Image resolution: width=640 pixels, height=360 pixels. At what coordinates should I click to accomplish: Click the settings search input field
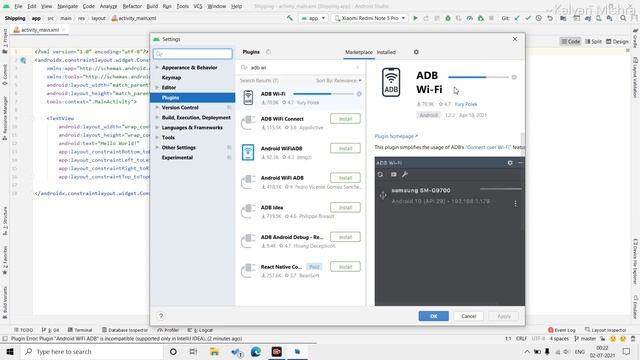(193, 53)
